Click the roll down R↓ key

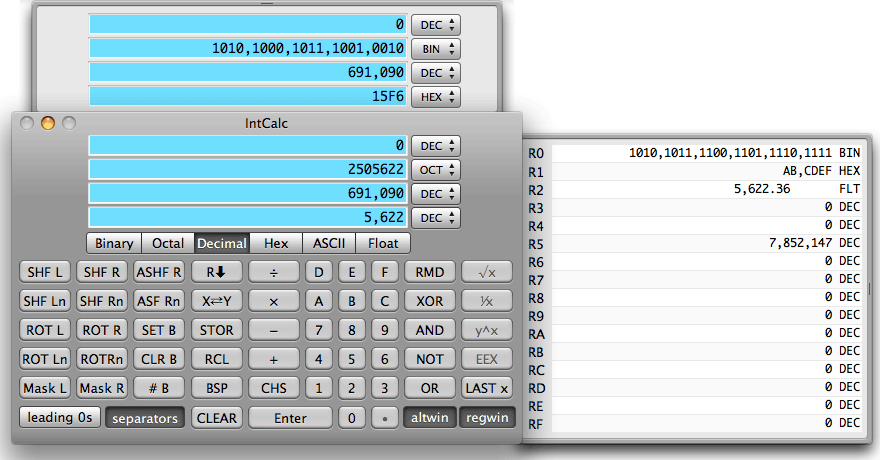(x=217, y=273)
